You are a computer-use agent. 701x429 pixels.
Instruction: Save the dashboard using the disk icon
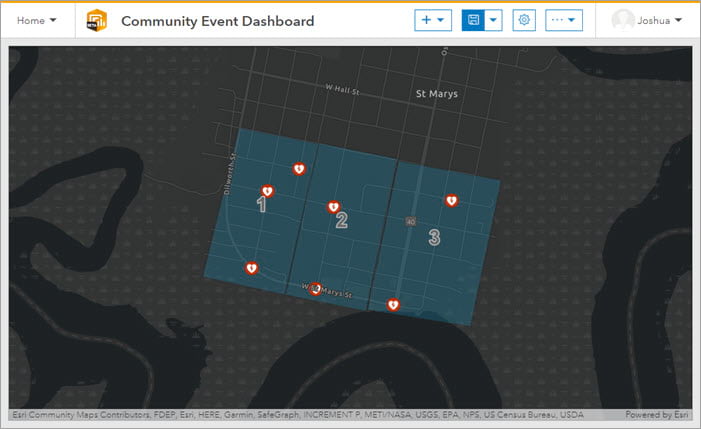[x=473, y=20]
